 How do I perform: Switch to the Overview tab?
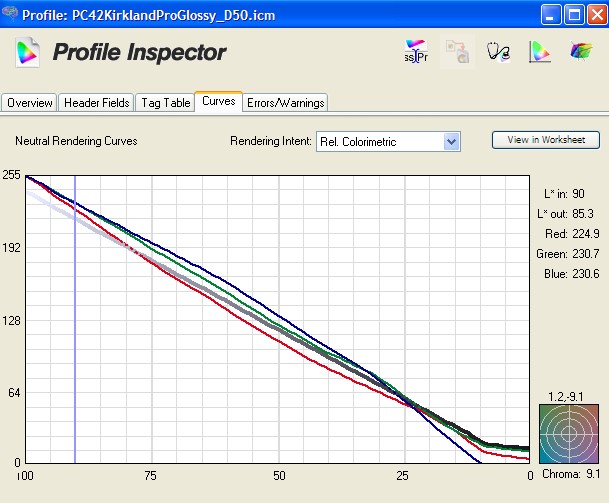pos(29,102)
